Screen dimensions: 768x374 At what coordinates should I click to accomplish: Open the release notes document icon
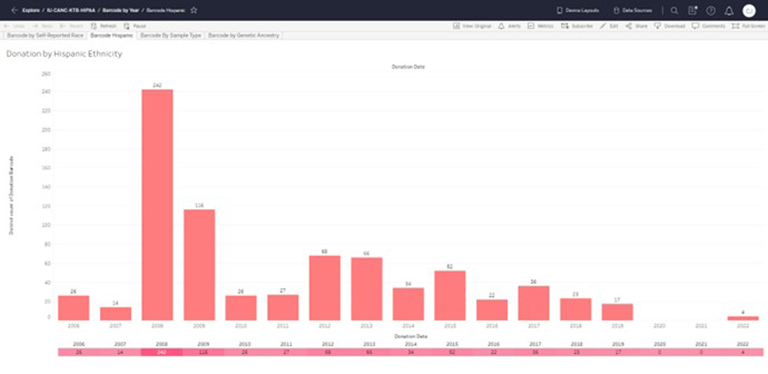click(693, 10)
